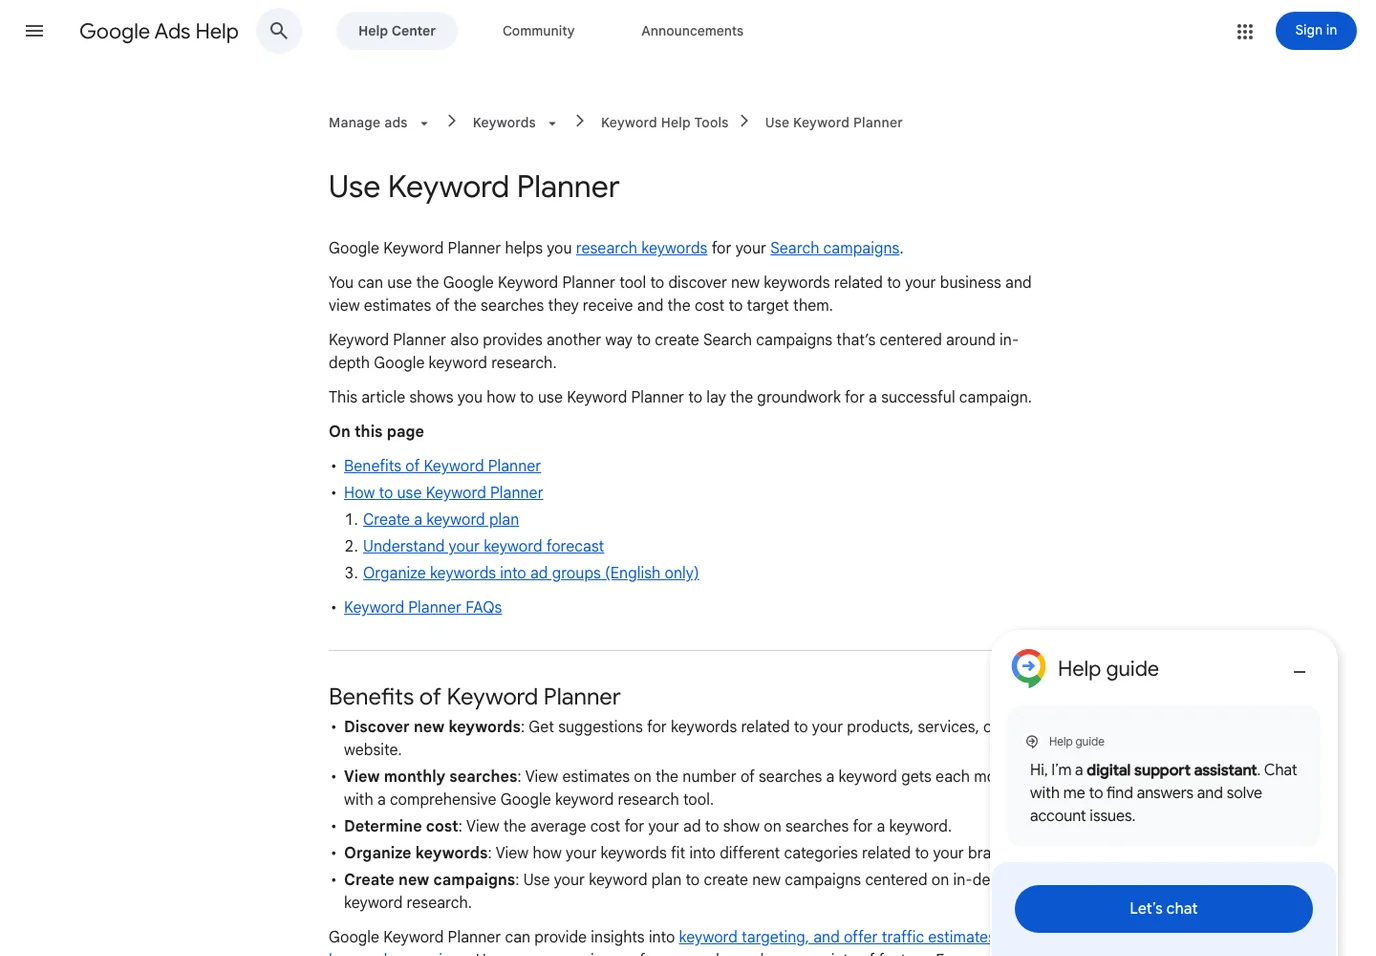This screenshot has width=1376, height=956.
Task: Expand the Keywords breadcrumb dropdown arrow
Action: tap(552, 124)
